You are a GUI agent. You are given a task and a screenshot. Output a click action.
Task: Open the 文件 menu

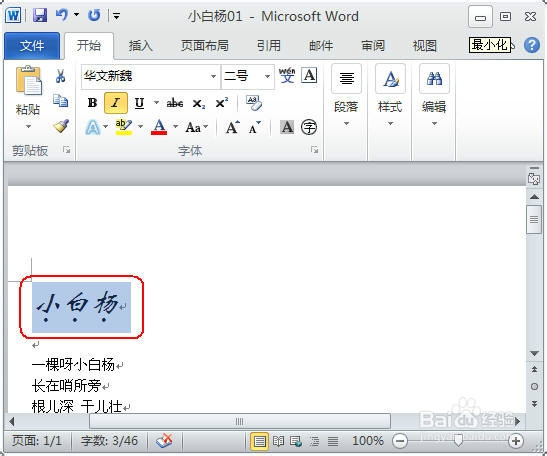32,45
